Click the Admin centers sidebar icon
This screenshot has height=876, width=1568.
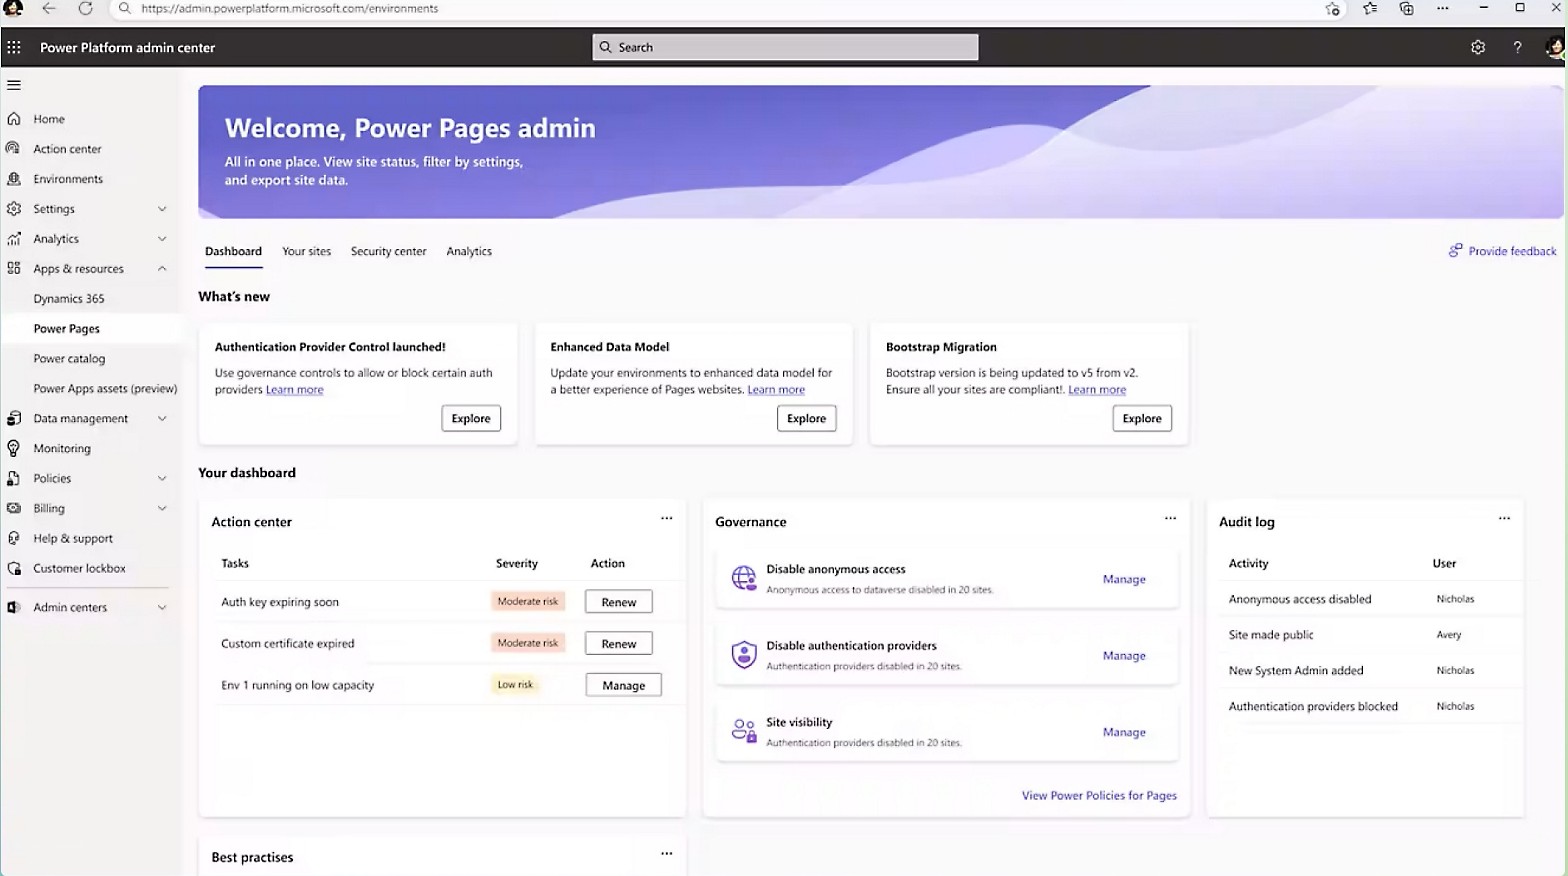(14, 607)
